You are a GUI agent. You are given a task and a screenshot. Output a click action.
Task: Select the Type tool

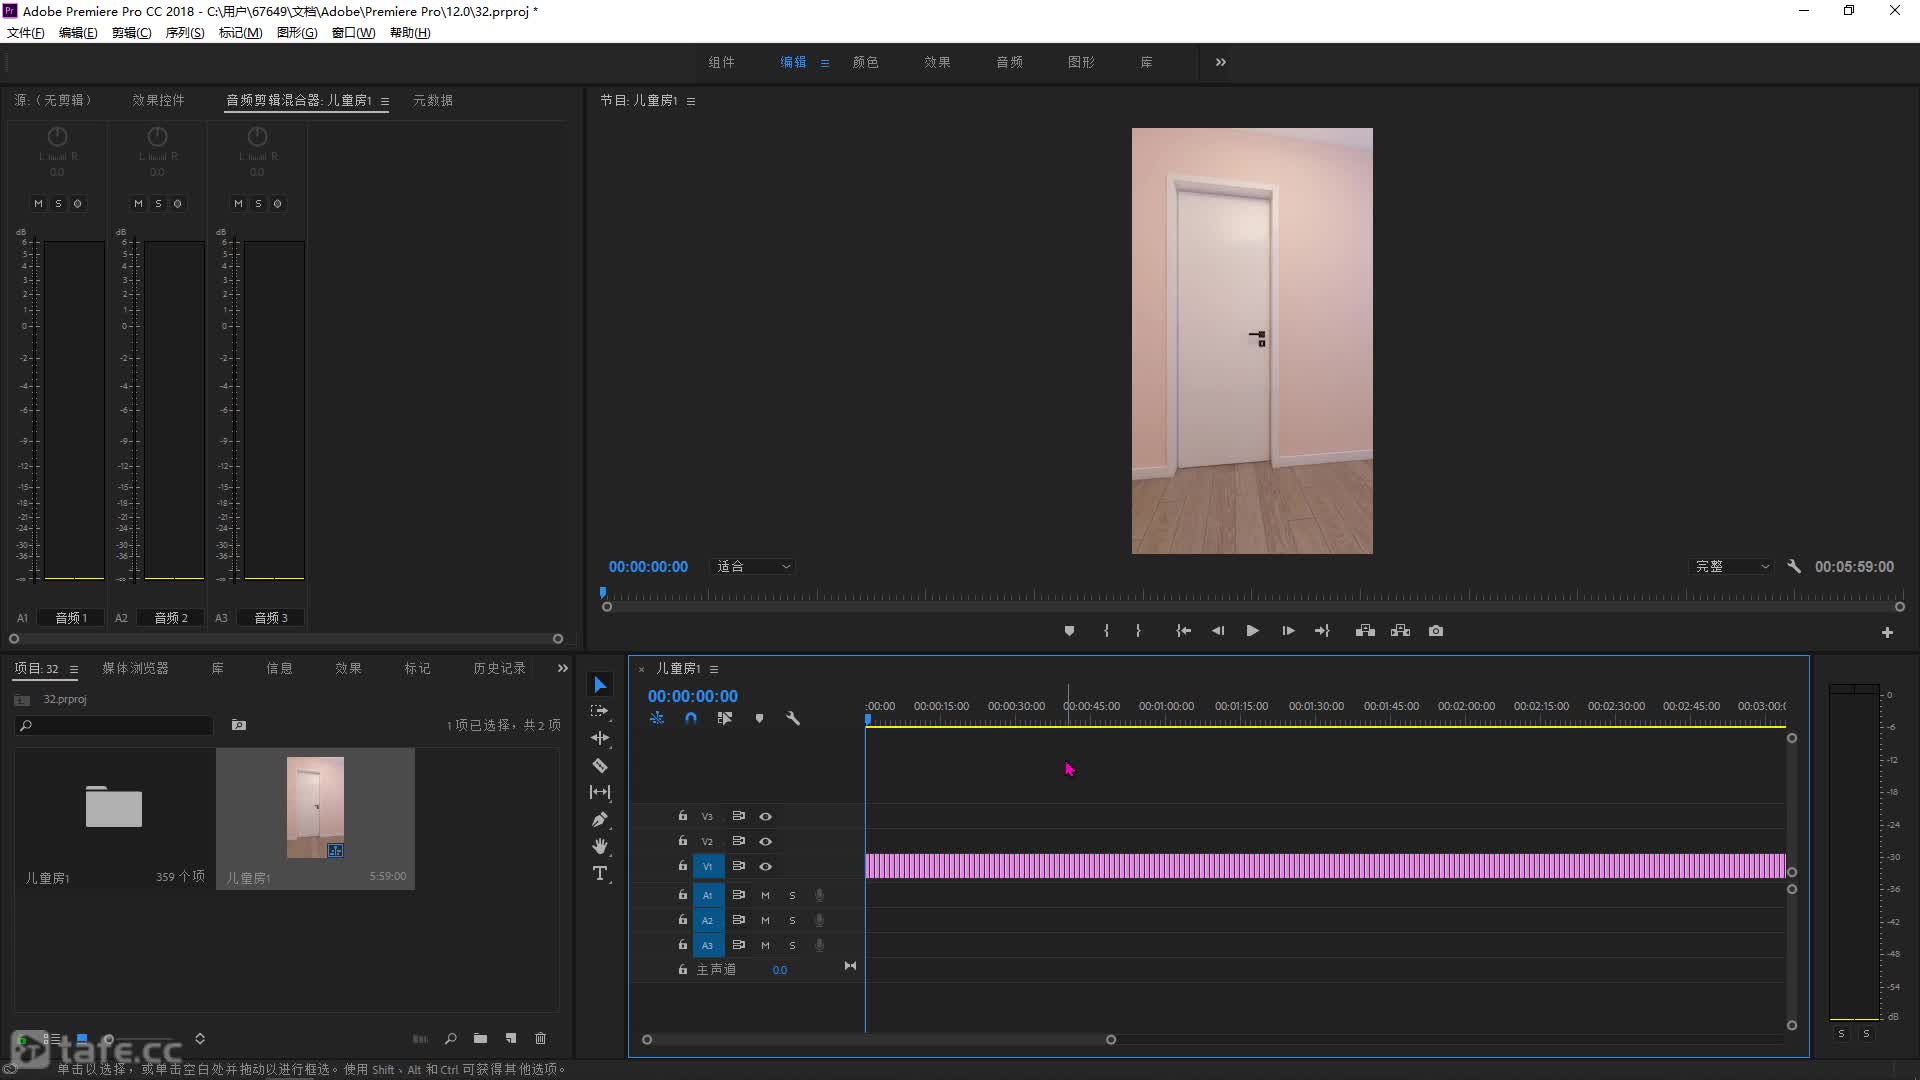[x=600, y=873]
